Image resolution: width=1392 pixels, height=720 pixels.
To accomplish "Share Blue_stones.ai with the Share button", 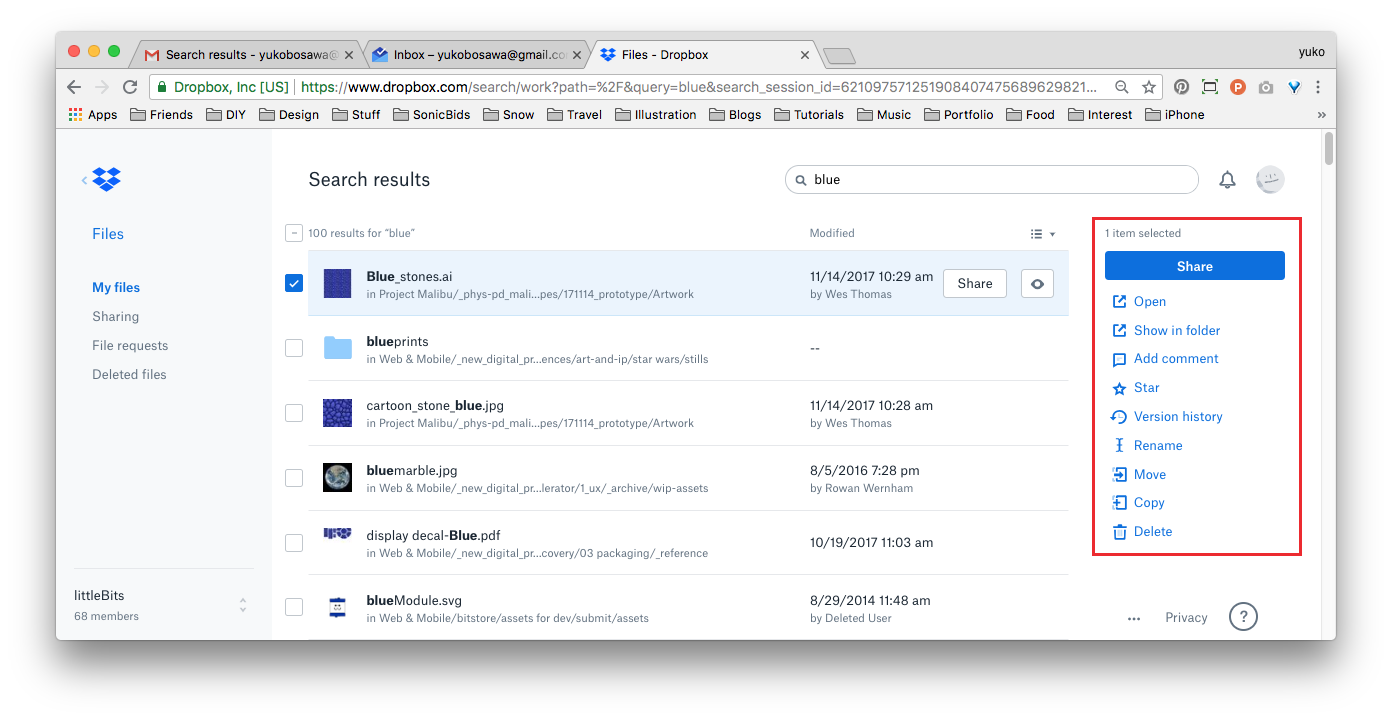I will 974,283.
